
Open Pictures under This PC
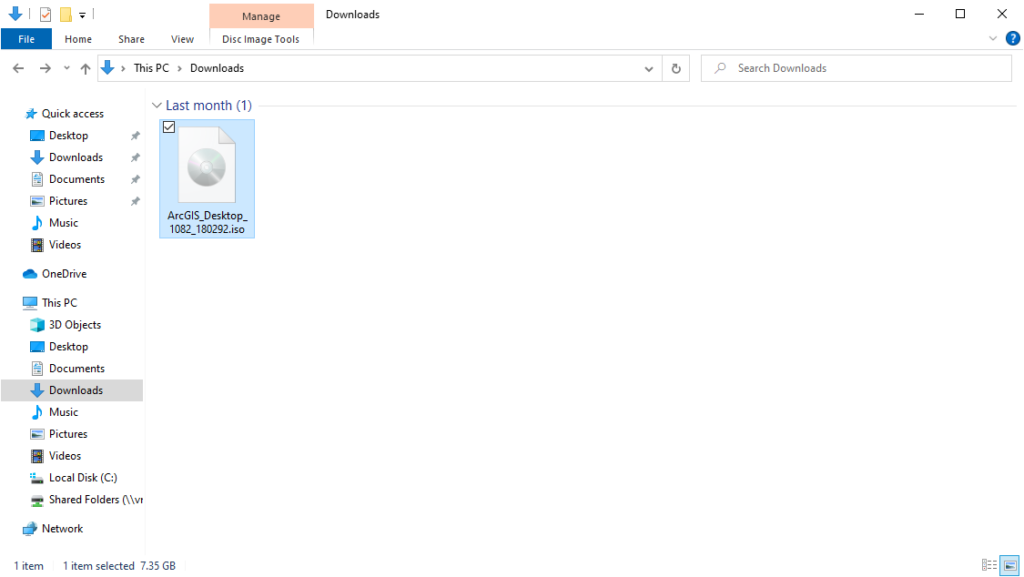(x=68, y=434)
